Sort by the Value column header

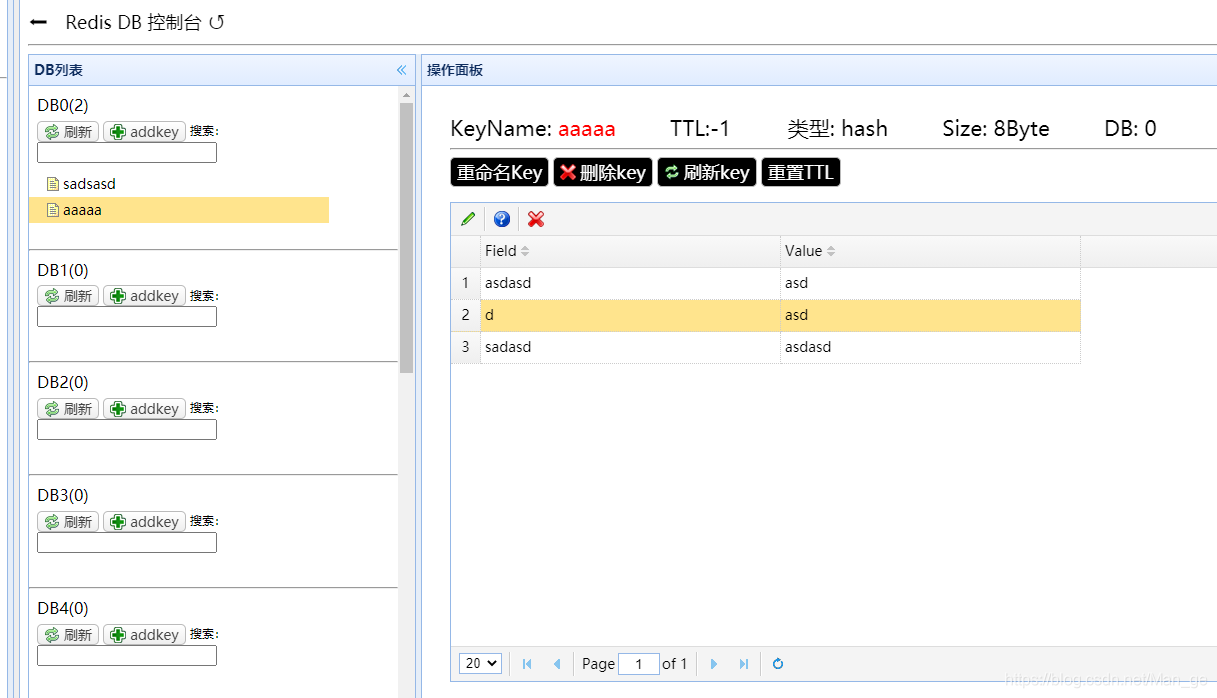tap(930, 251)
